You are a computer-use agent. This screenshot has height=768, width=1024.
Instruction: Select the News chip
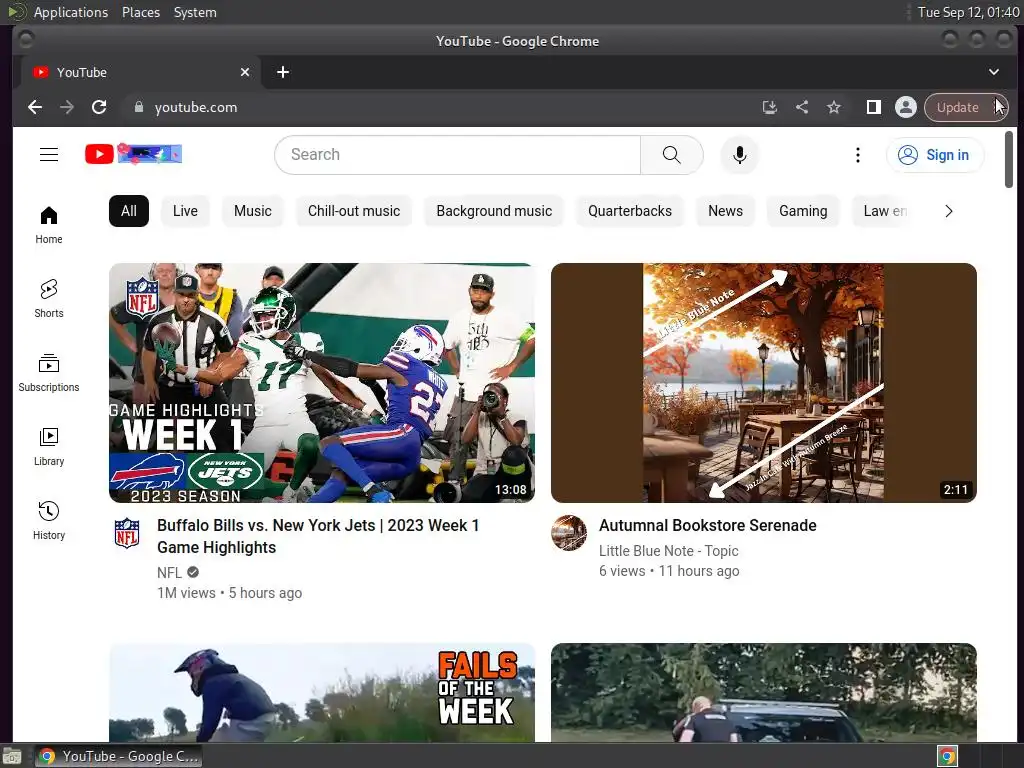[x=726, y=211]
